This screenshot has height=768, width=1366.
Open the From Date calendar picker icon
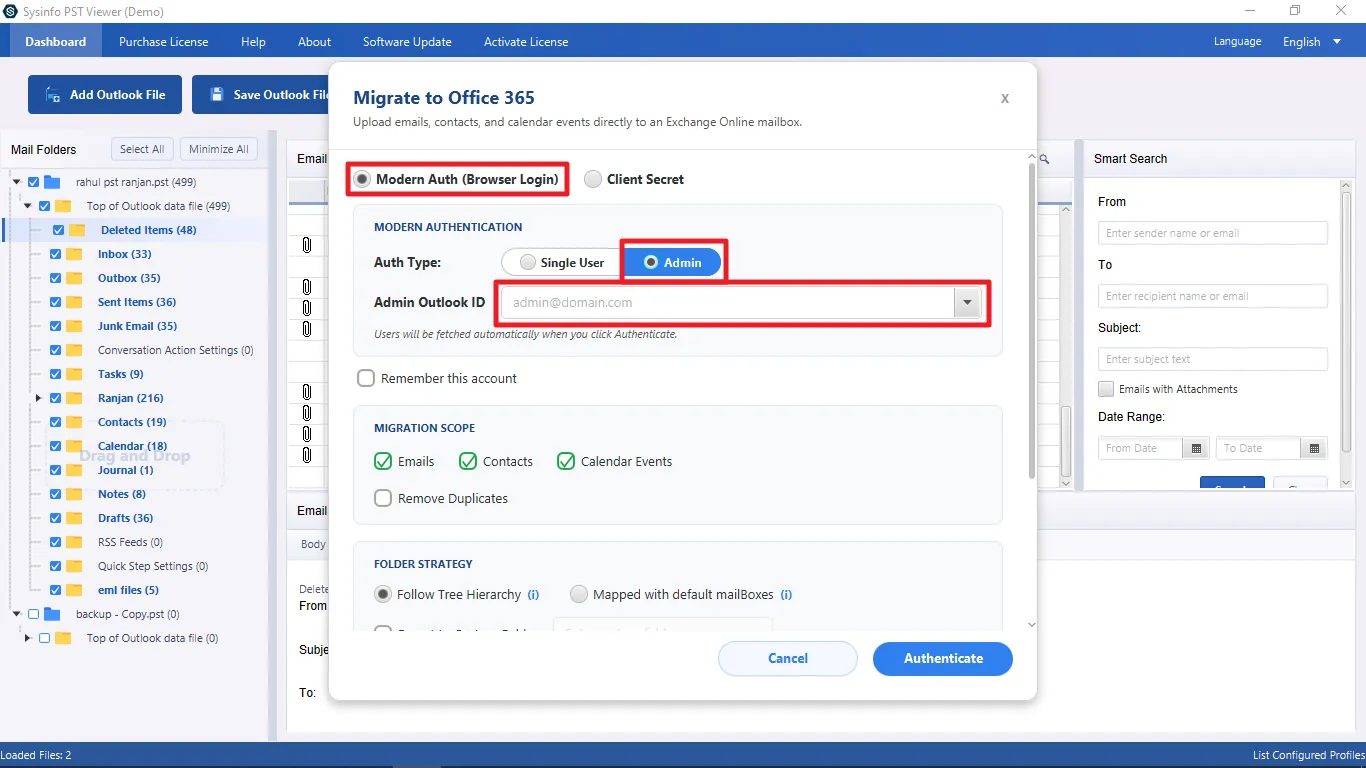click(1195, 449)
